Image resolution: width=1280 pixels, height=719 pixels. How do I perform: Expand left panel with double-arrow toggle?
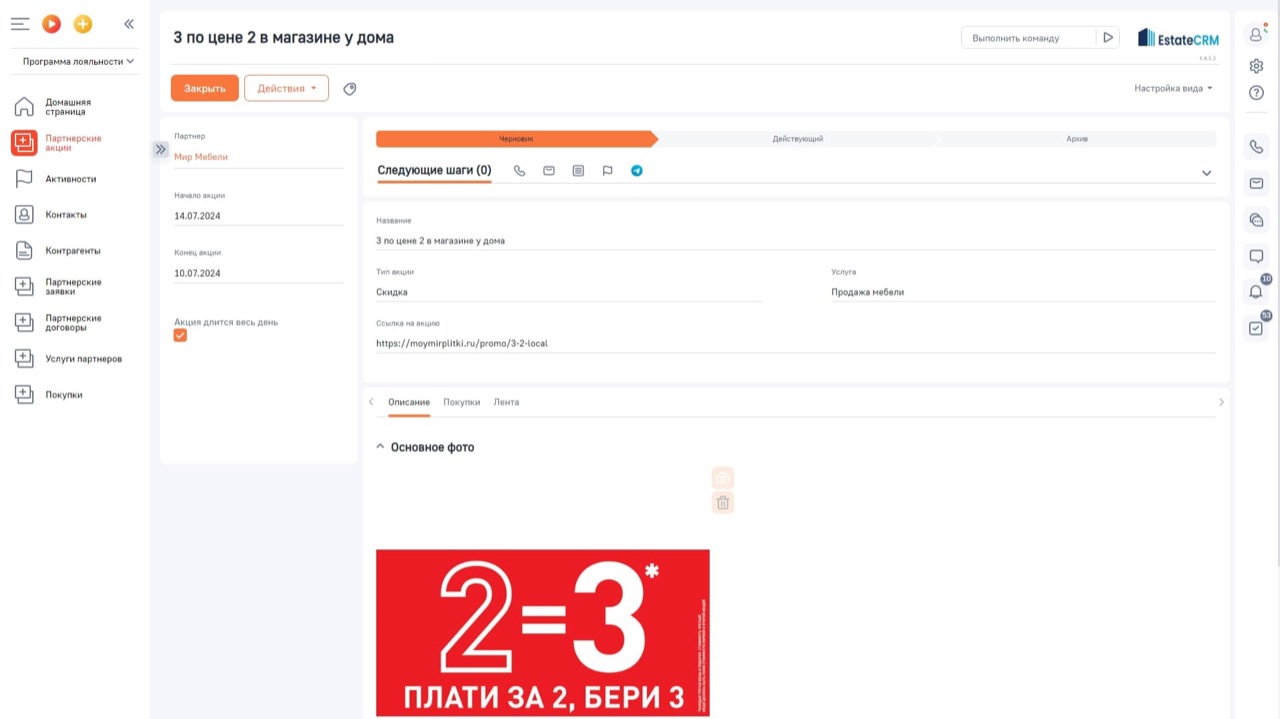(x=160, y=149)
